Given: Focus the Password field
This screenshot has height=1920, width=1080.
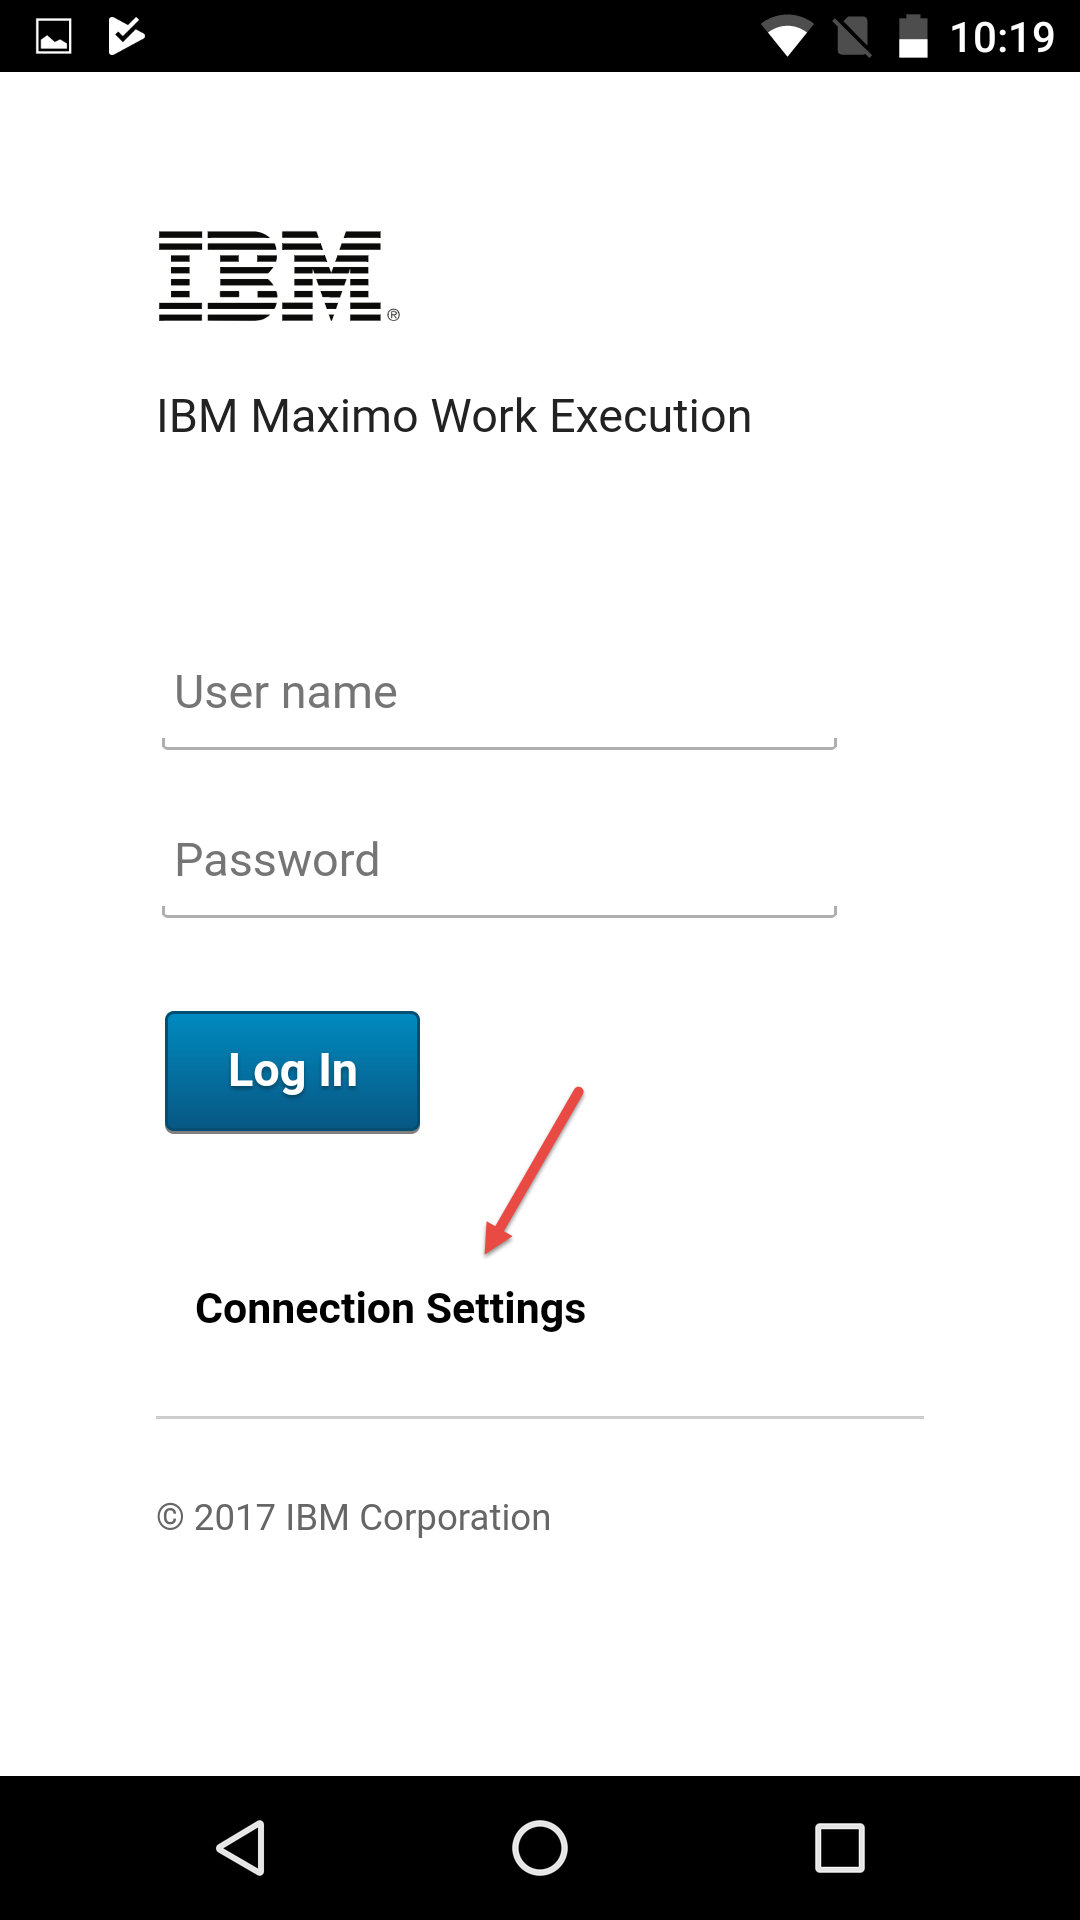Looking at the screenshot, I should tap(498, 862).
